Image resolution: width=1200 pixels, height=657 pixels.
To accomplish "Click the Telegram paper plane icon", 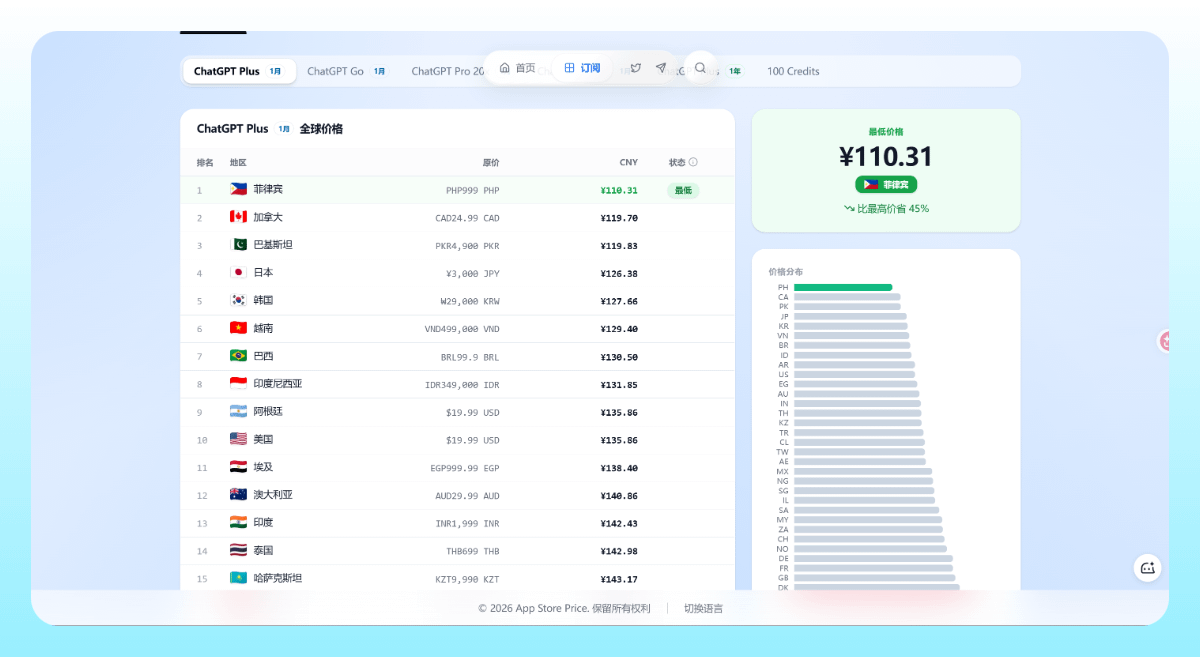I will click(x=661, y=68).
